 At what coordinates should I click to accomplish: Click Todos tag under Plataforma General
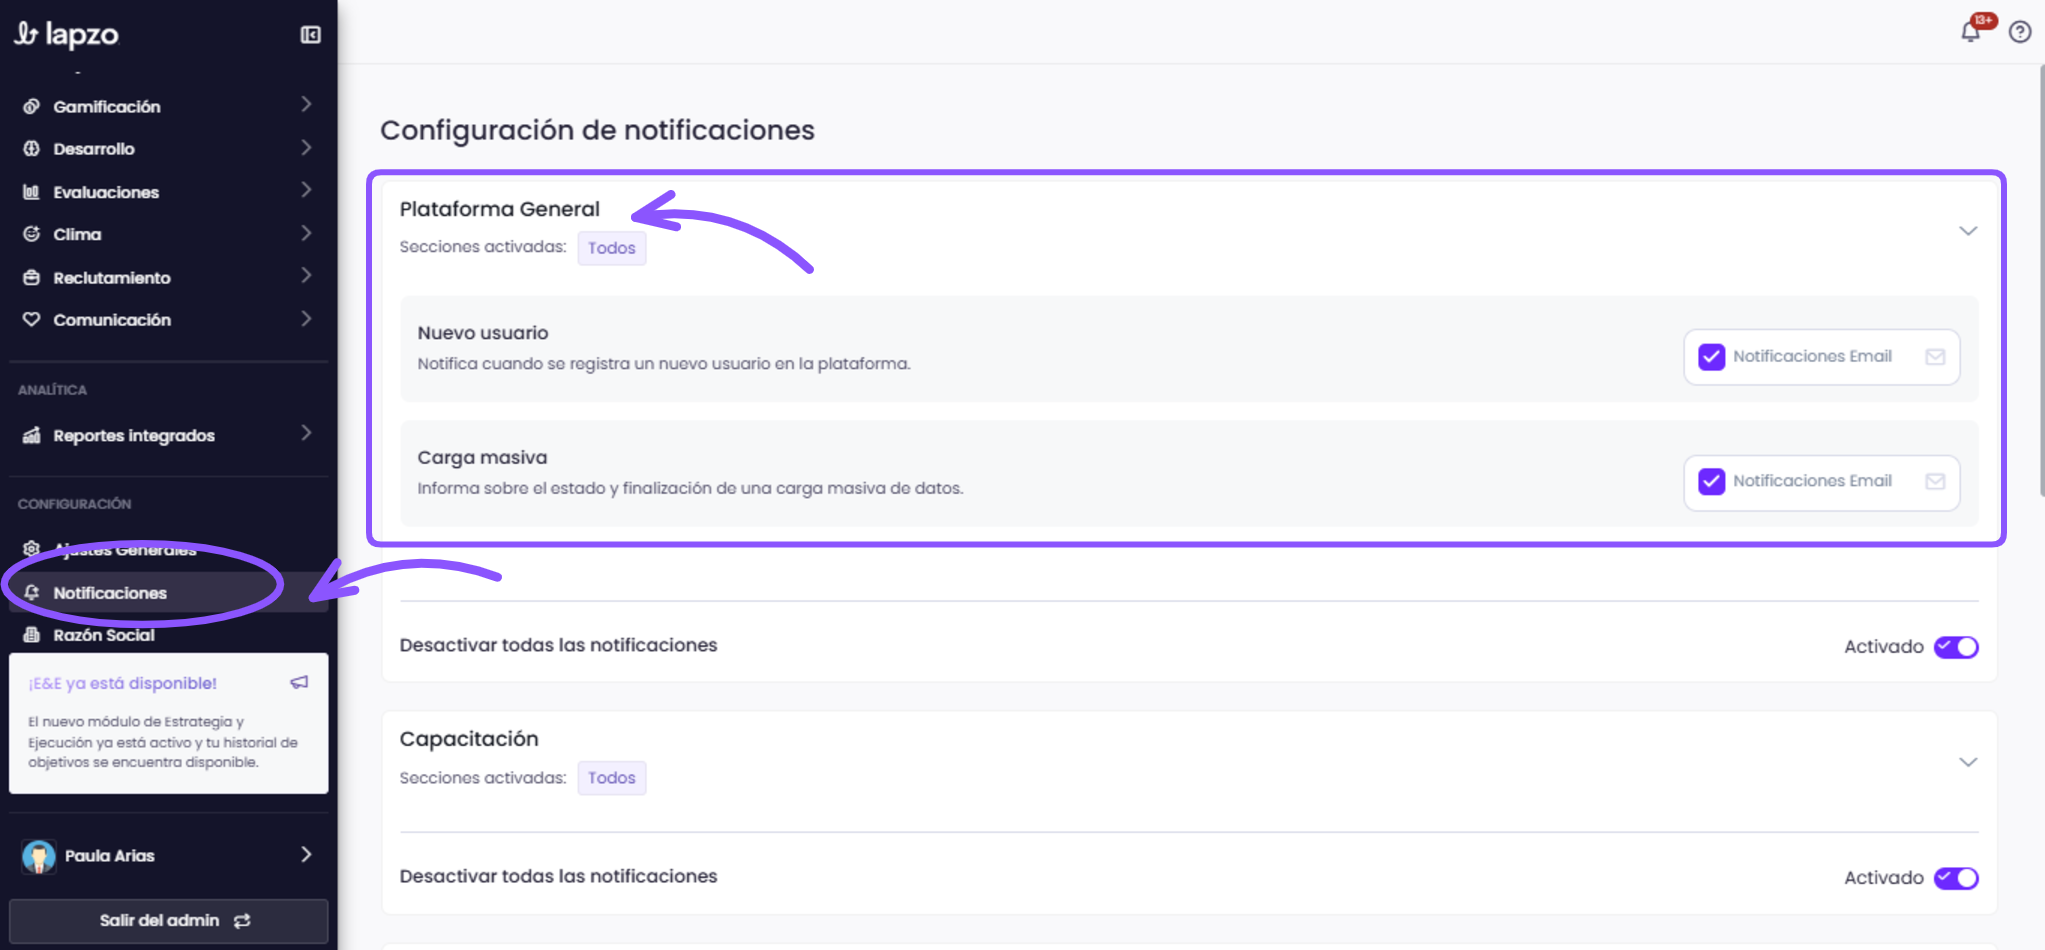point(611,248)
